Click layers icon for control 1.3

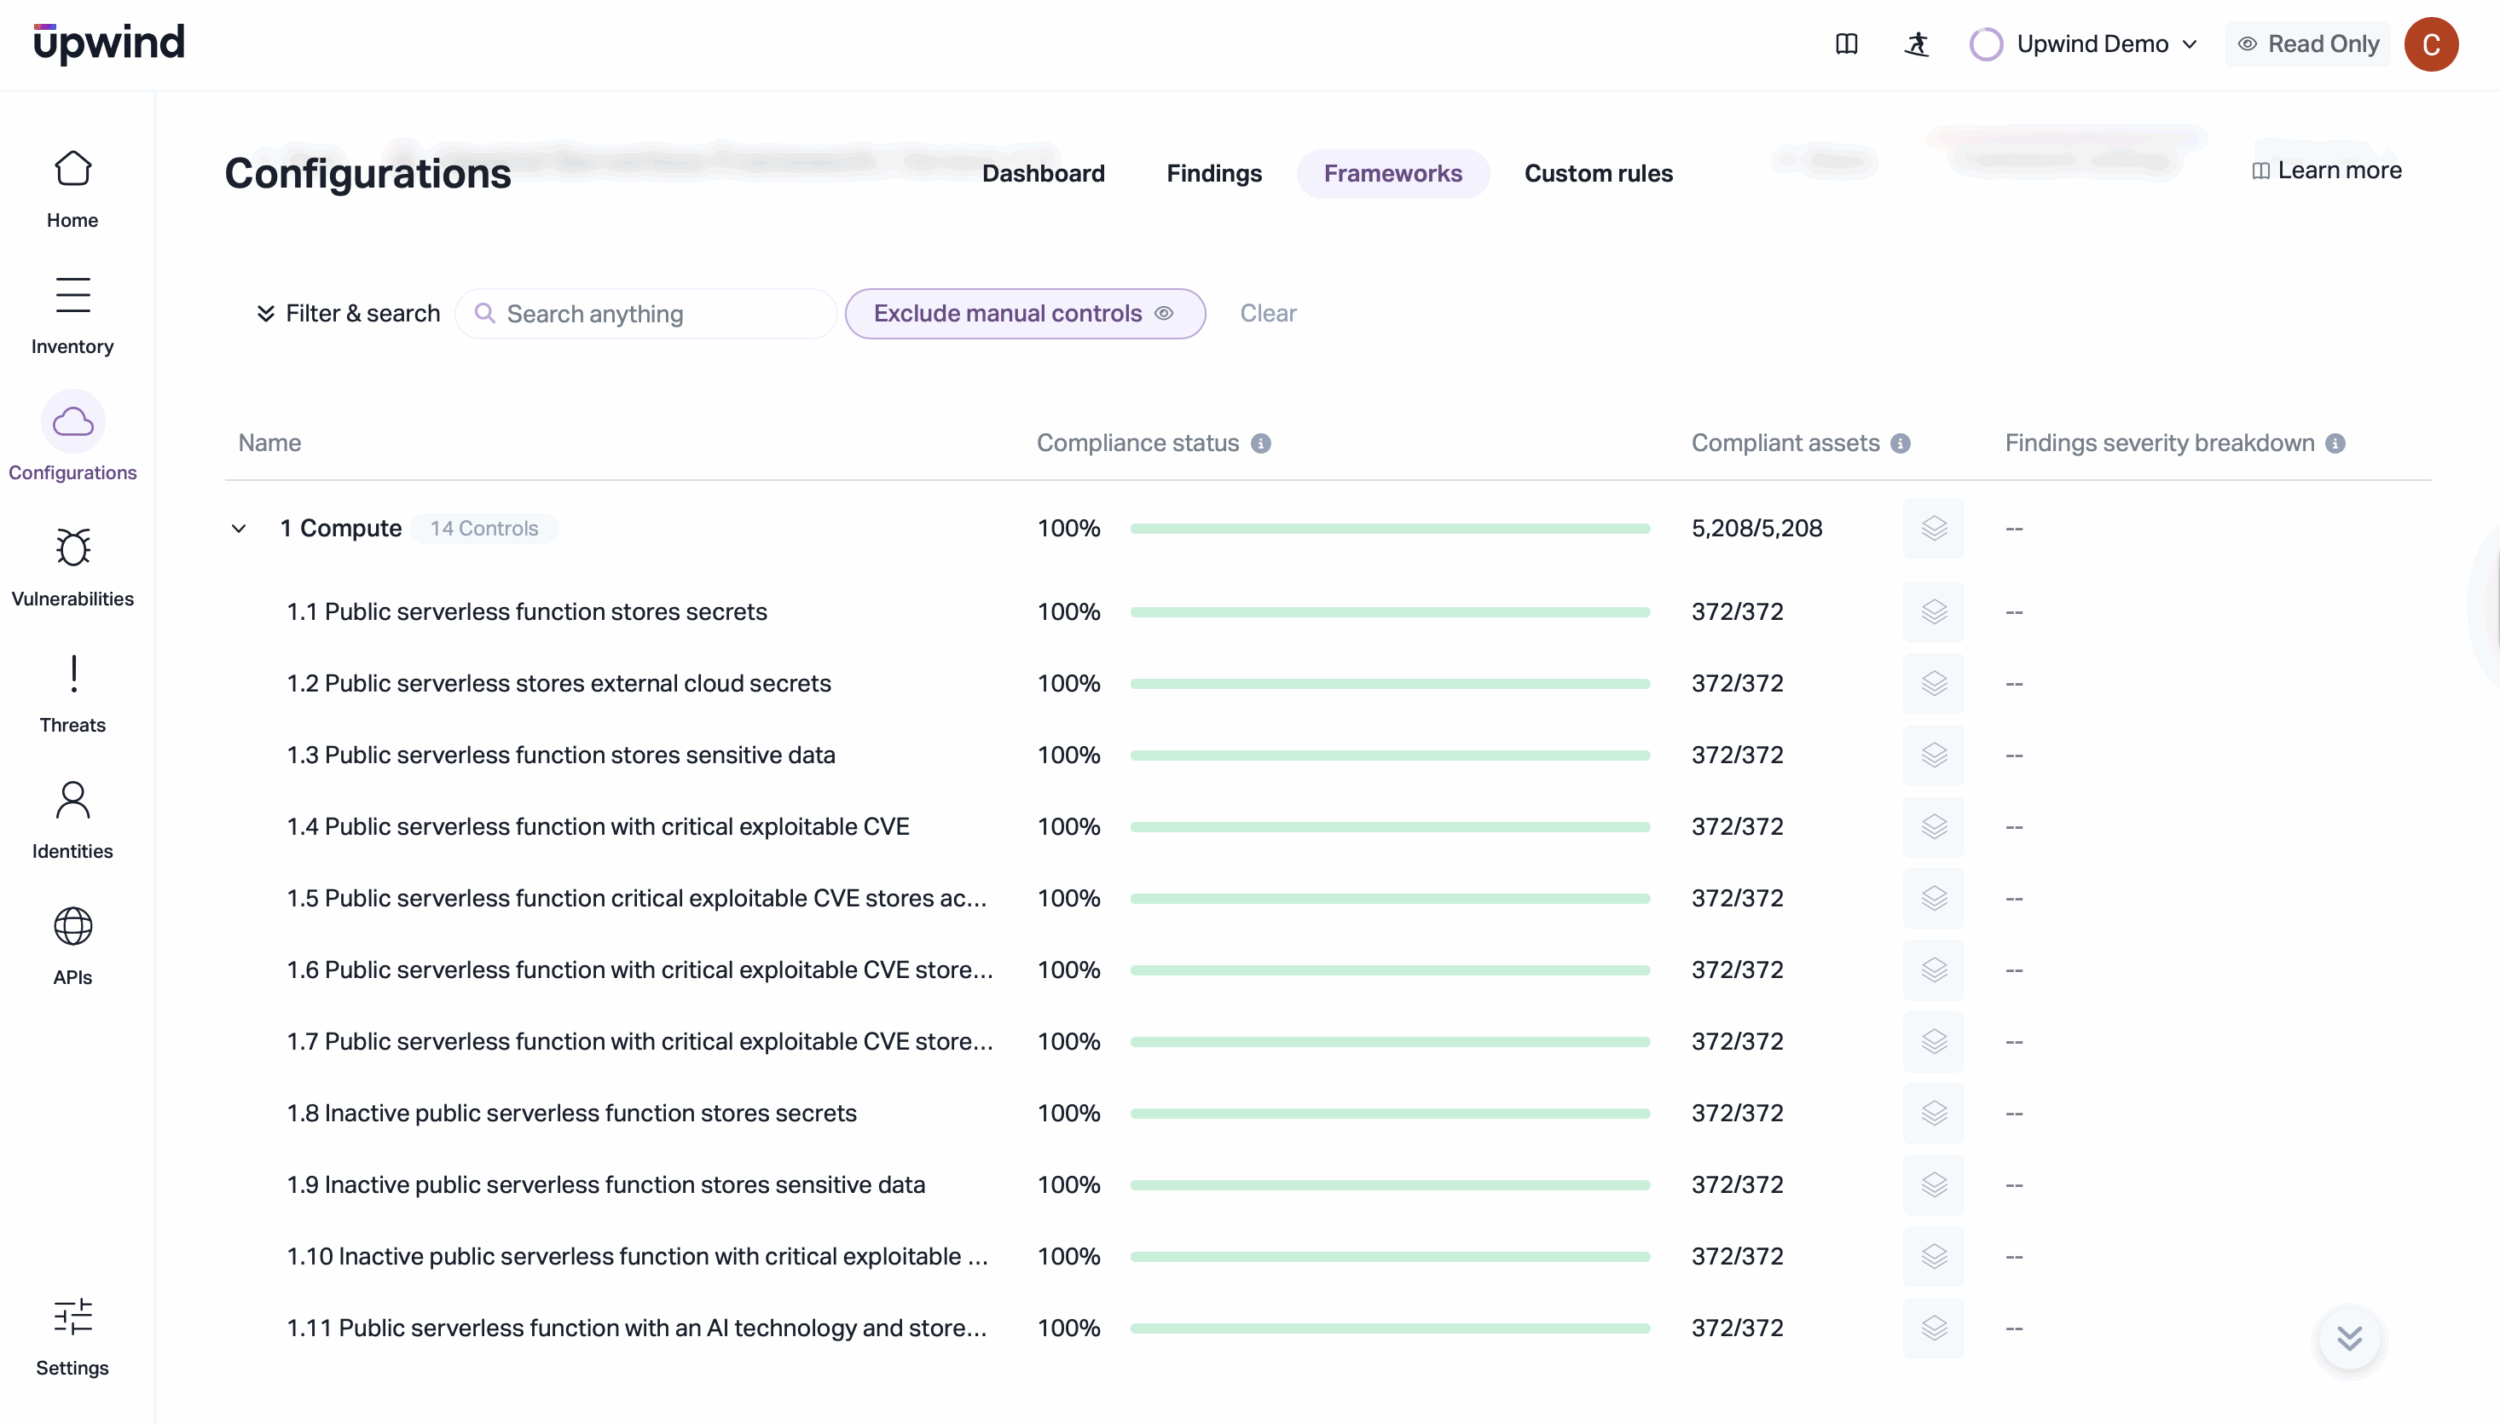(x=1933, y=755)
